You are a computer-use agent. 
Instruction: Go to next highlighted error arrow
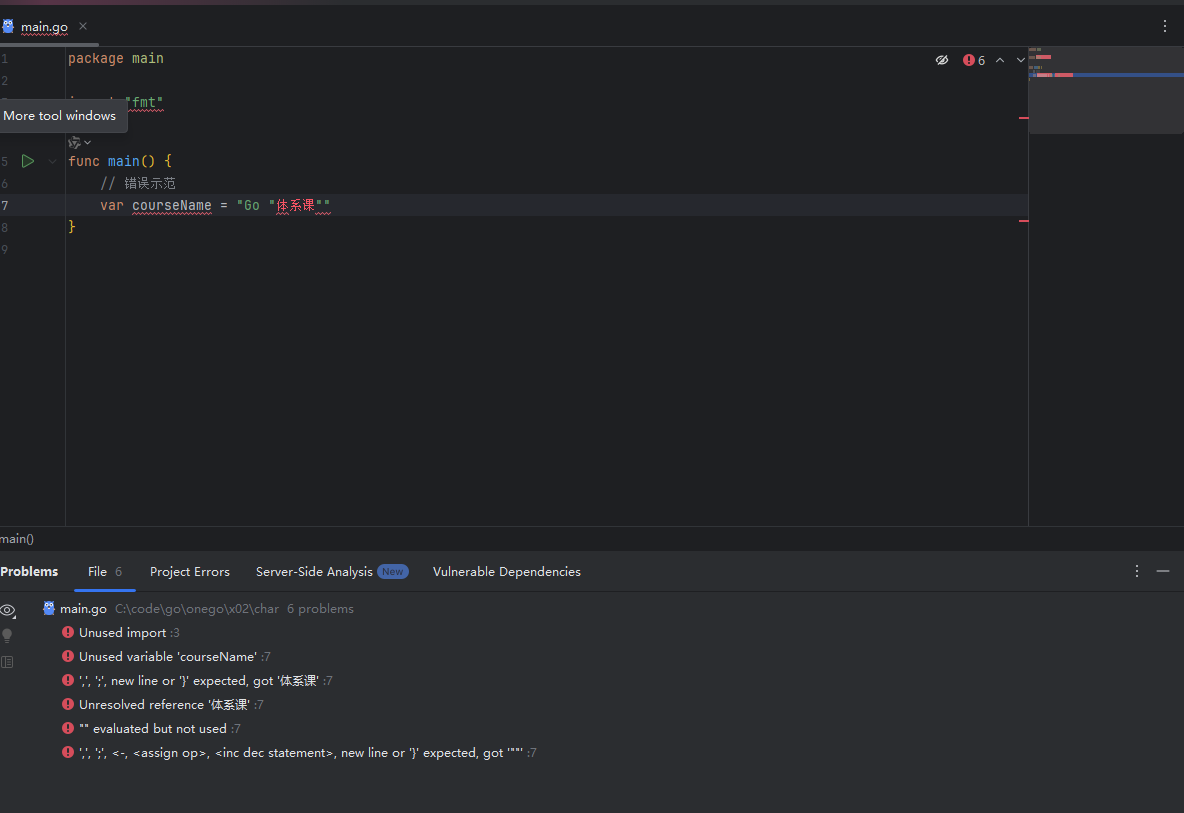pyautogui.click(x=1020, y=60)
